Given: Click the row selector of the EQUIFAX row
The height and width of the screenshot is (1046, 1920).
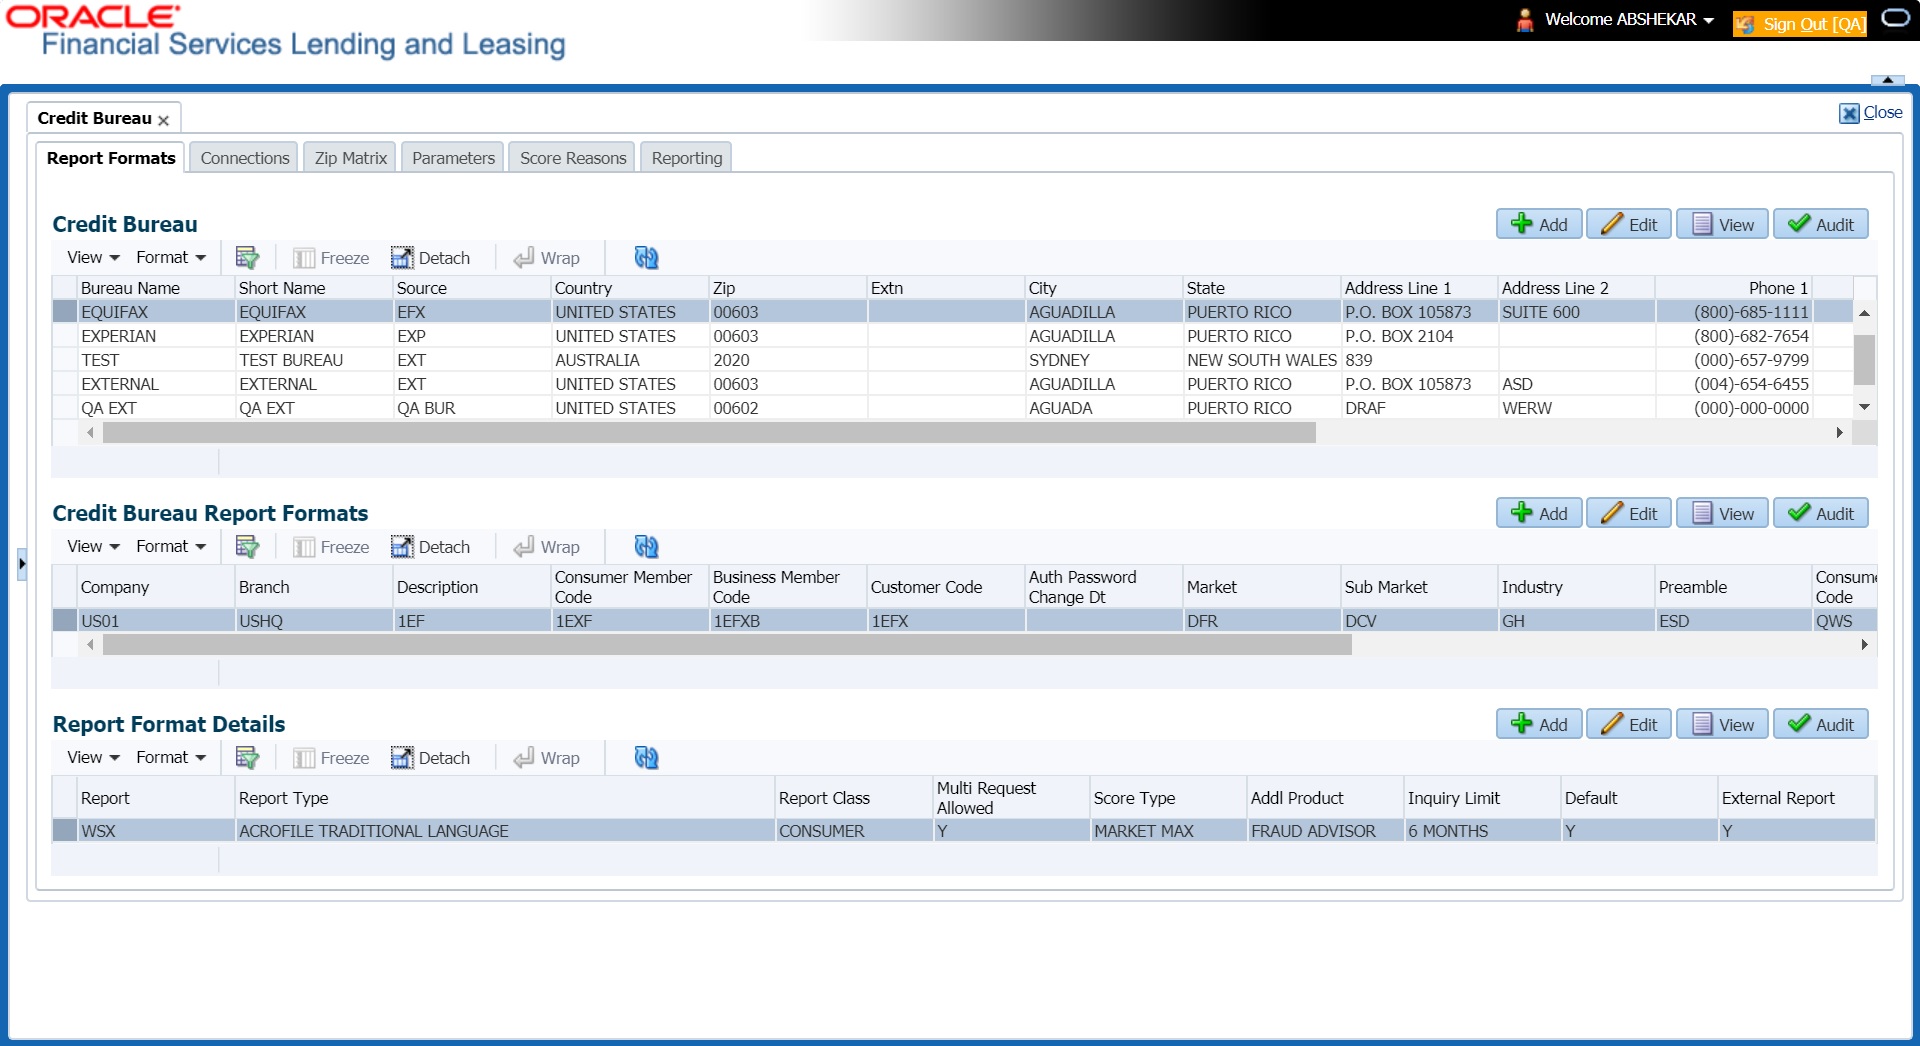Looking at the screenshot, I should [65, 312].
